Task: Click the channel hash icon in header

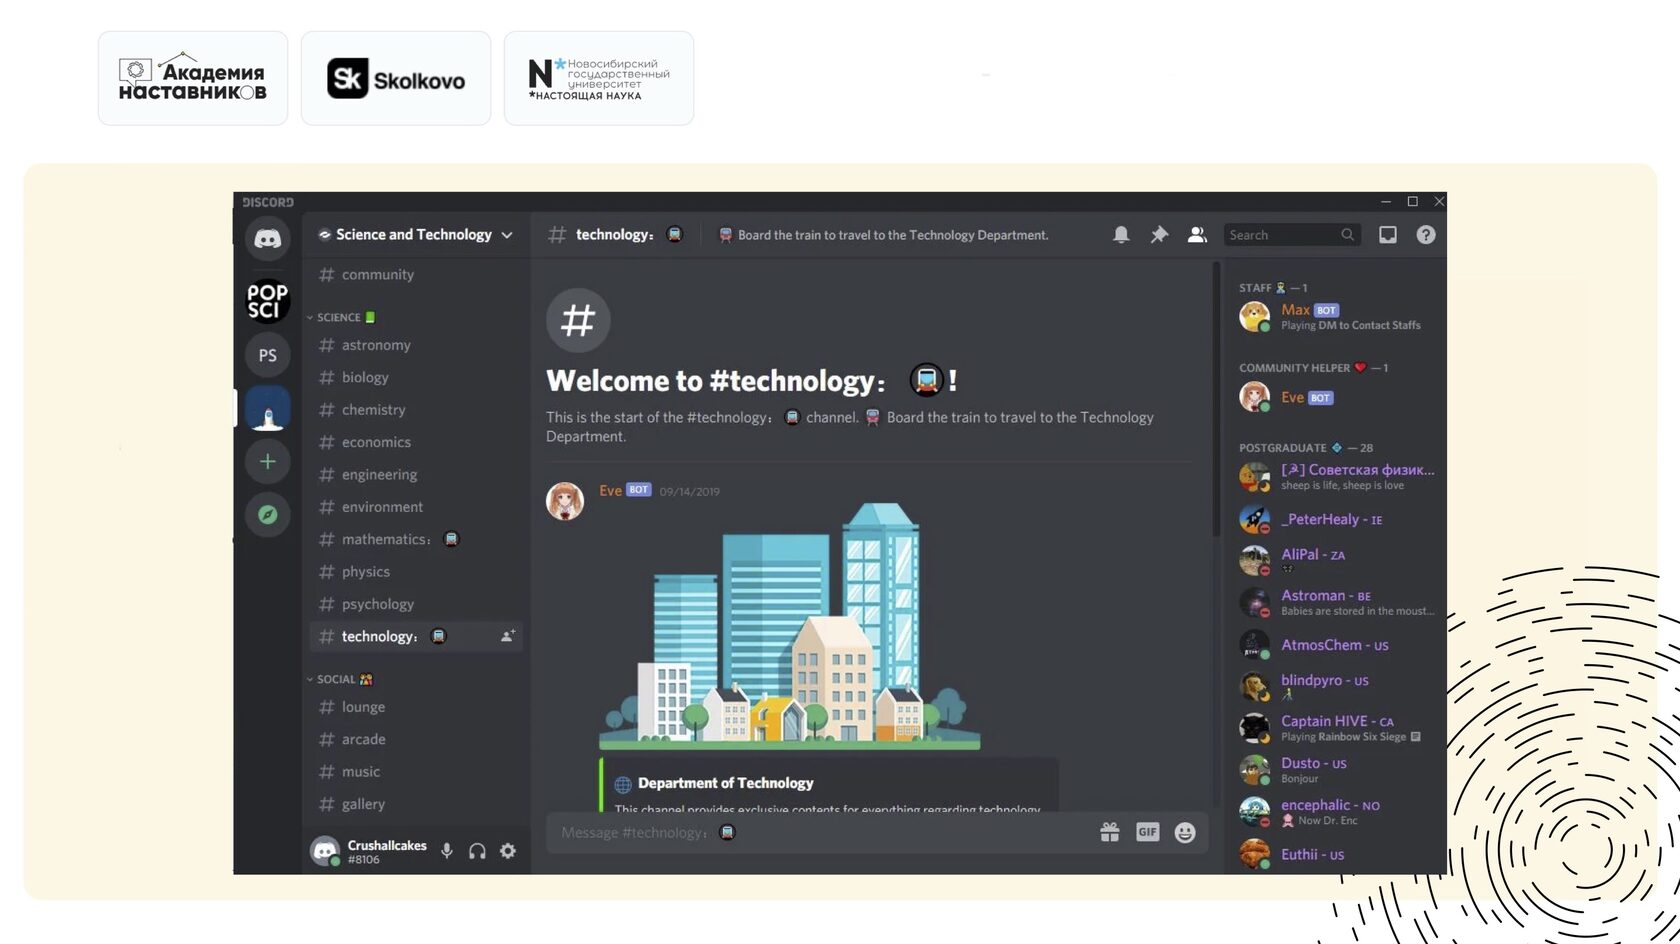Action: (557, 235)
